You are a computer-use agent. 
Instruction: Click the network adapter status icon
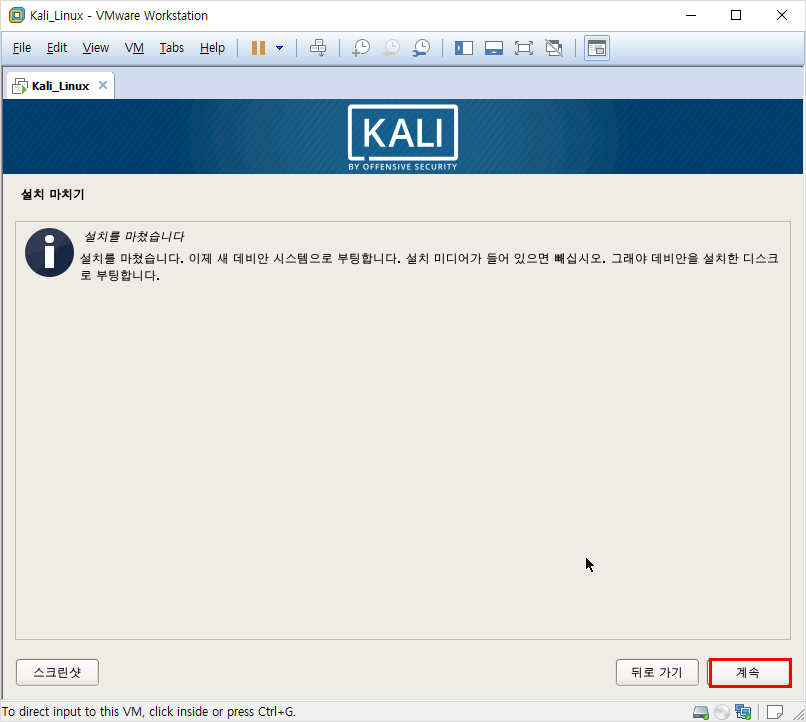pos(743,712)
